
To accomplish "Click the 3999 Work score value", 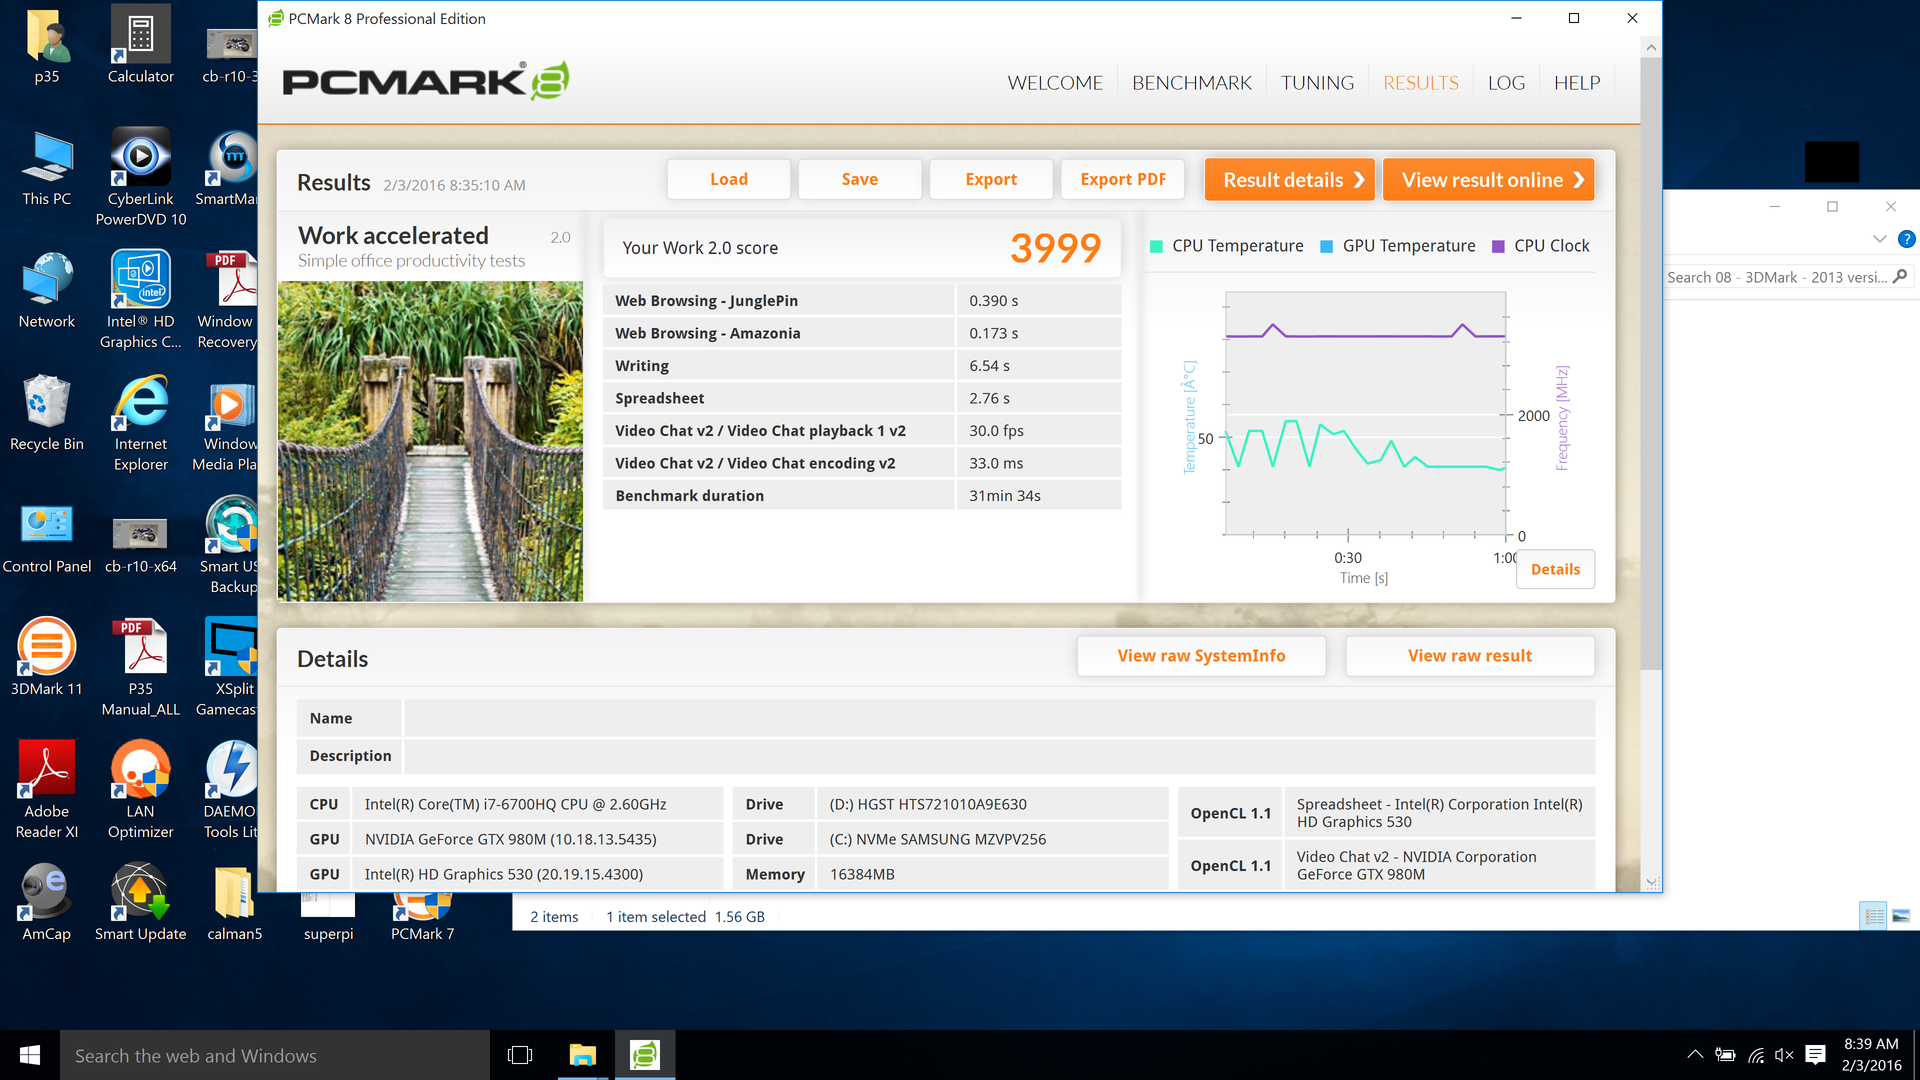I will (1055, 248).
